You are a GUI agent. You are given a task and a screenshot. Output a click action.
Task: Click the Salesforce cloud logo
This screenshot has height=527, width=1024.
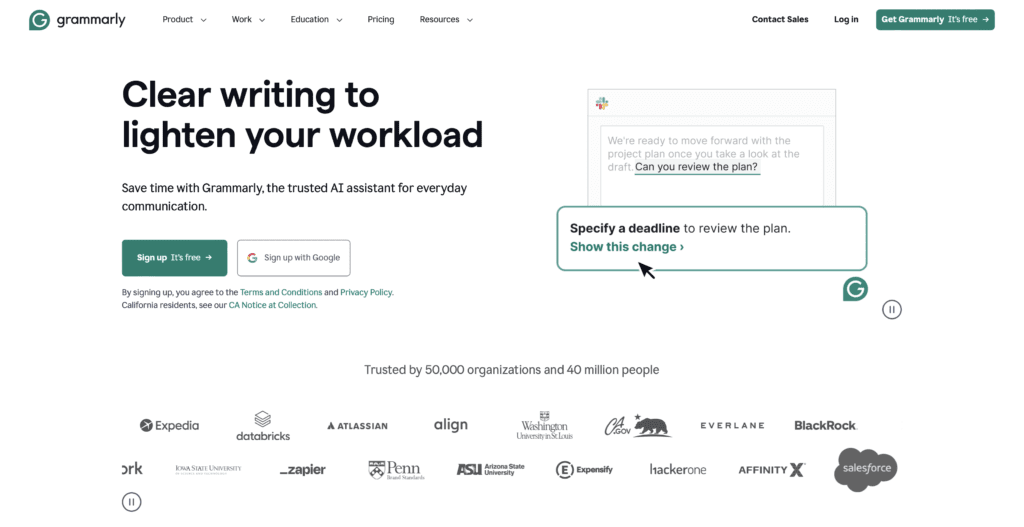tap(866, 470)
